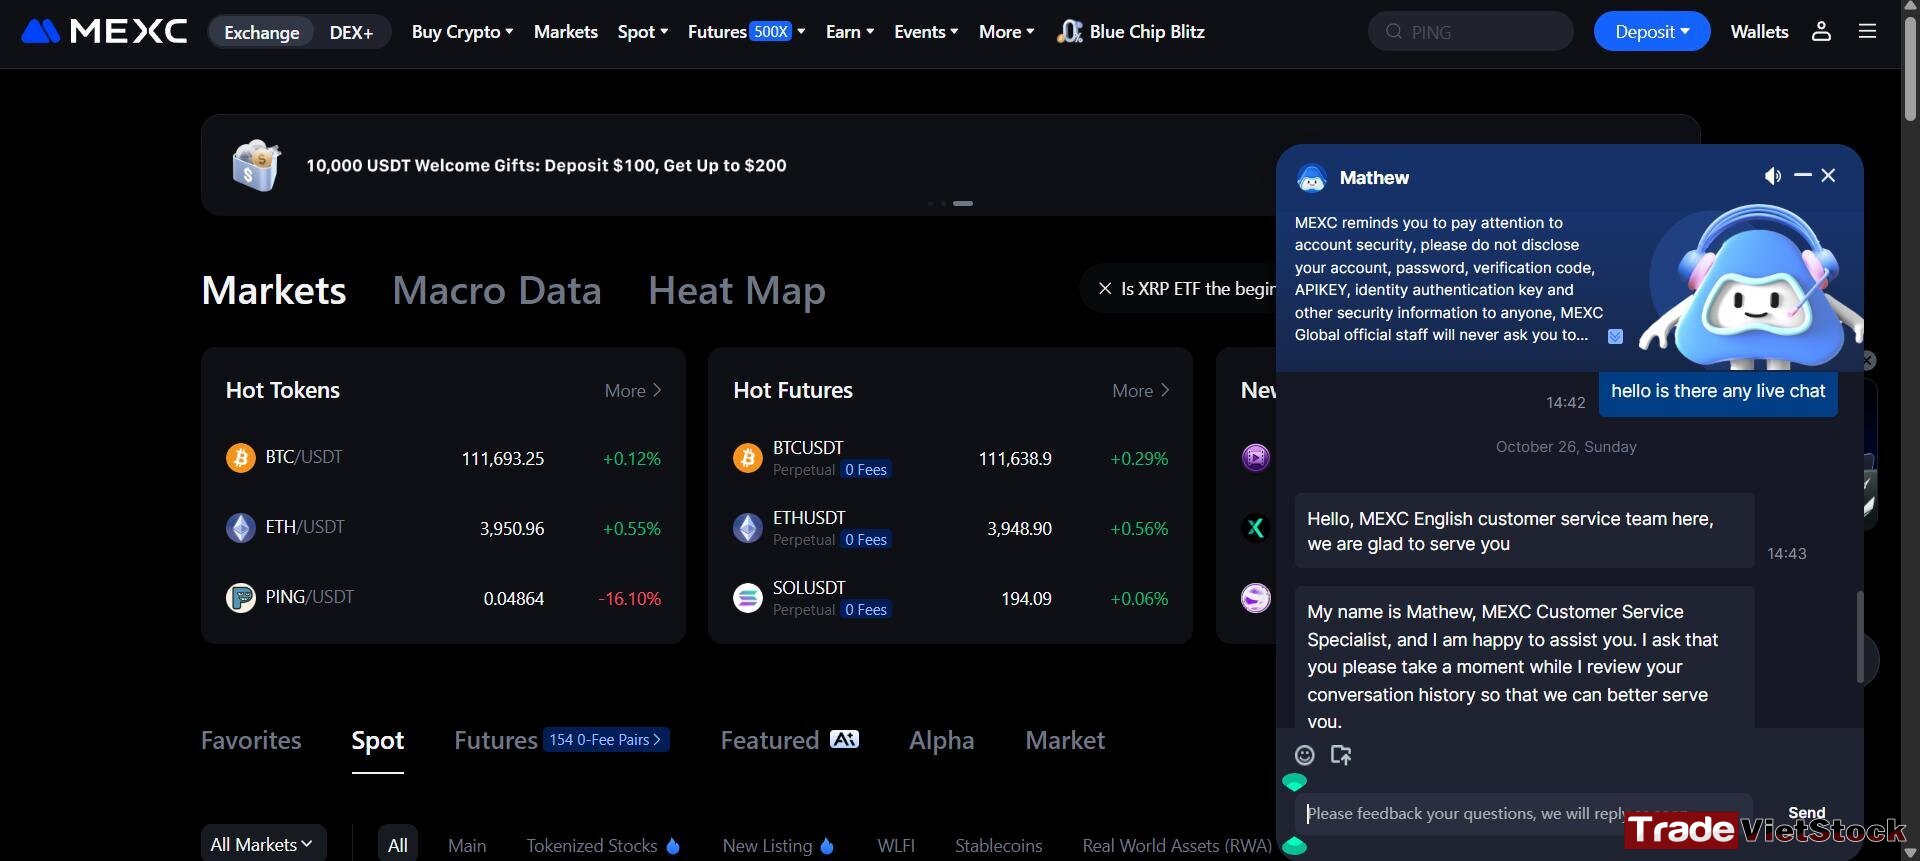Click the chat message input field
This screenshot has width=1920, height=861.
click(1523, 814)
